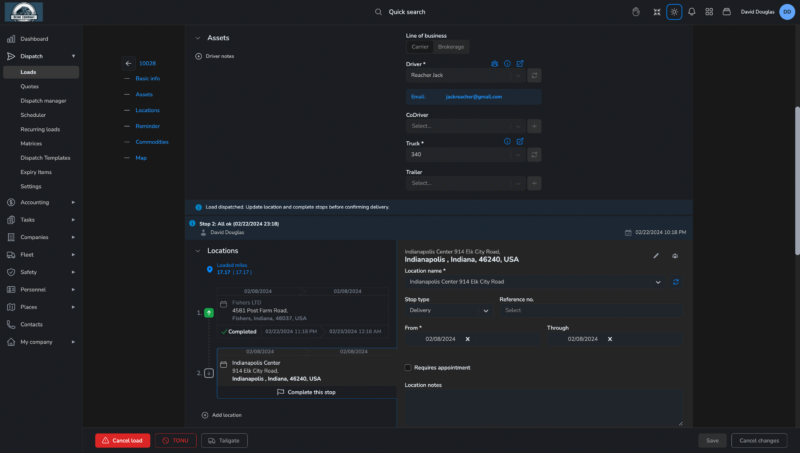Open the CoDriver select dropdown
This screenshot has width=800, height=453.
pyautogui.click(x=465, y=126)
